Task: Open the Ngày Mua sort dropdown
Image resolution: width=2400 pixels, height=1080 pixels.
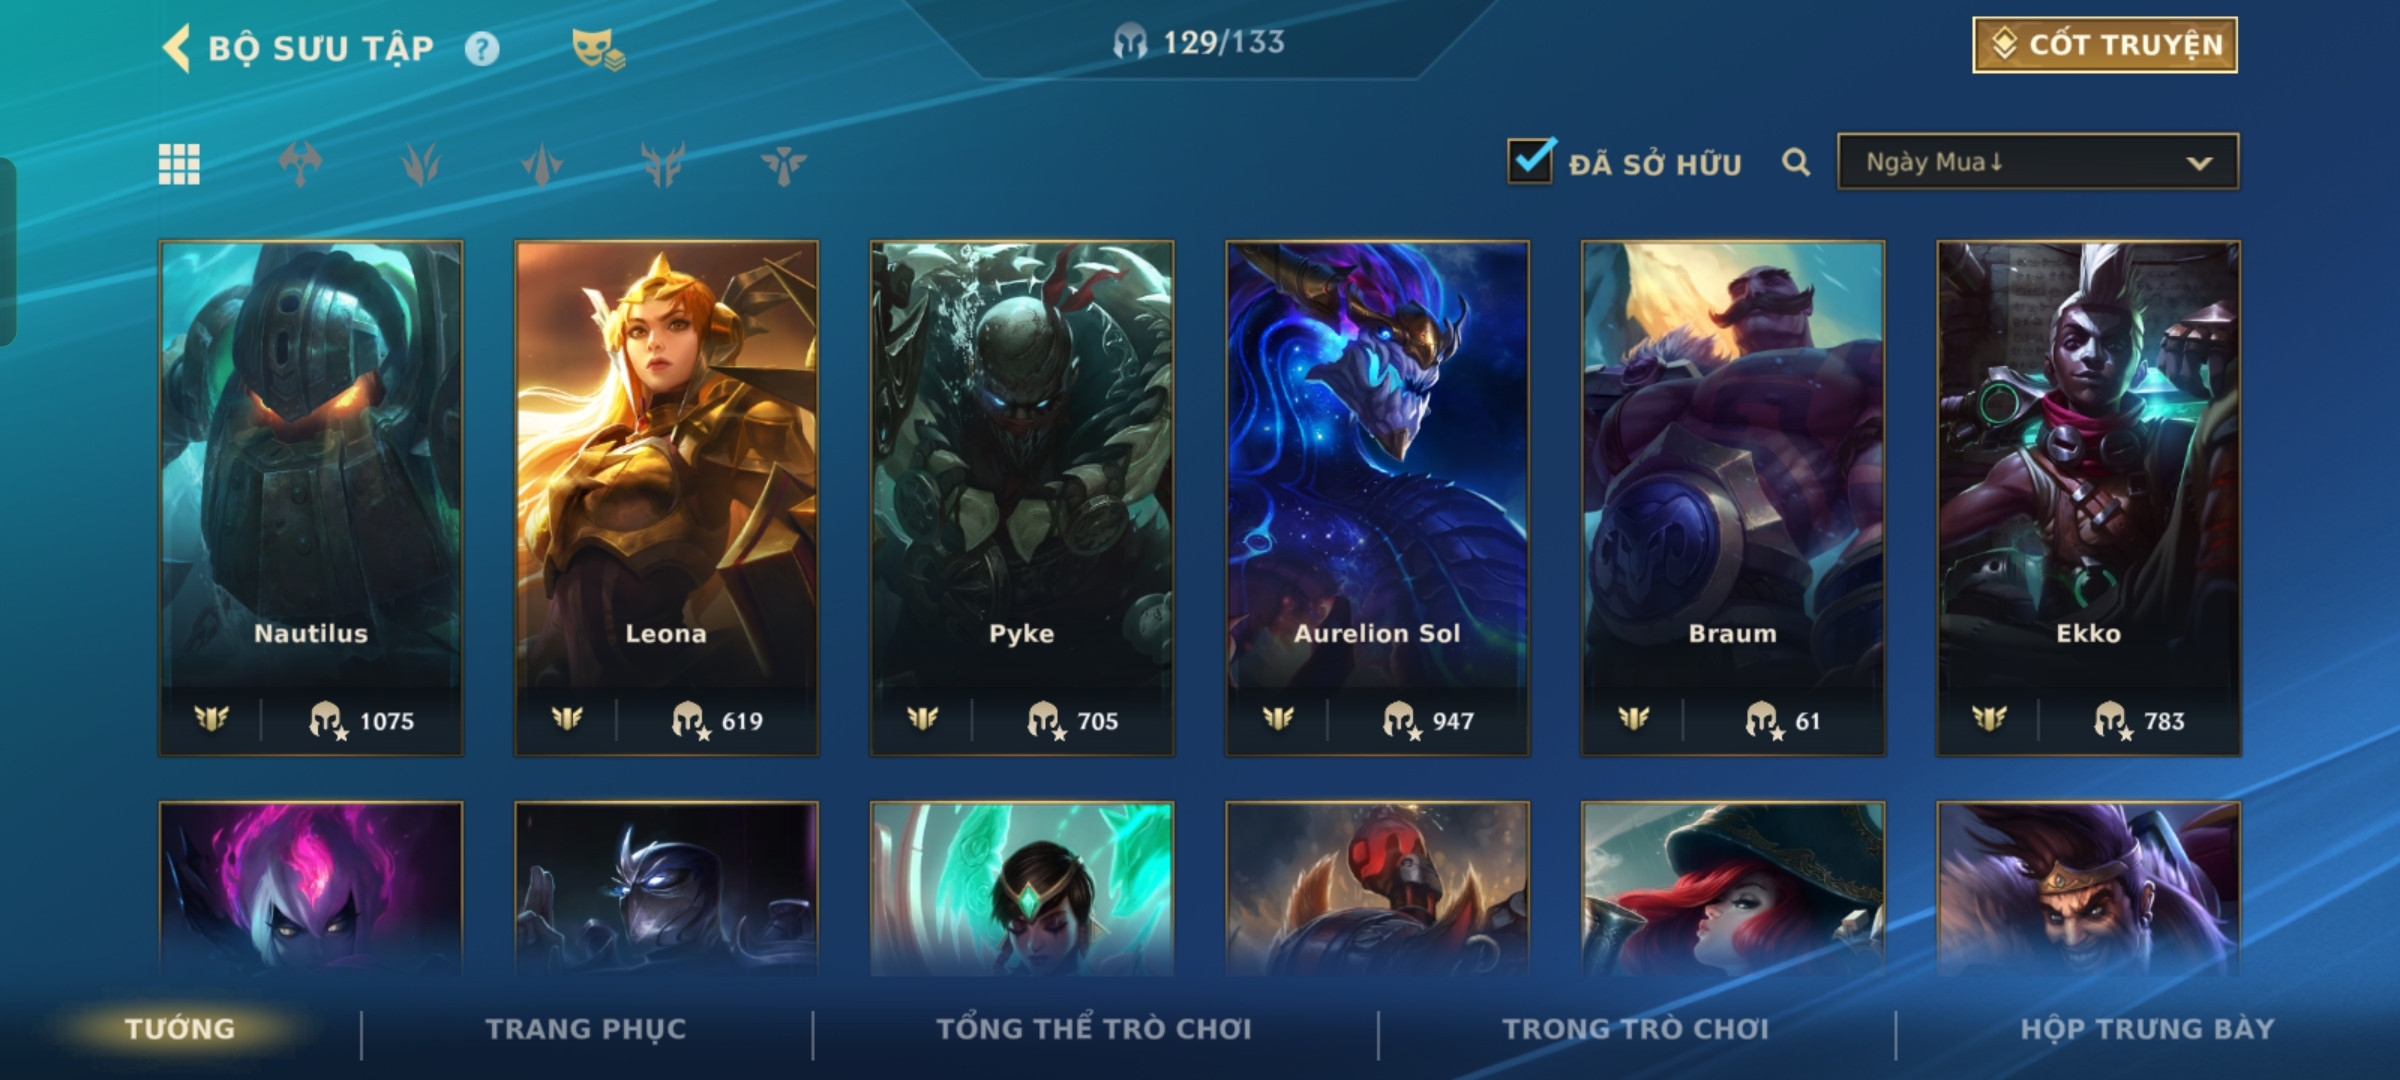Action: tap(2038, 162)
